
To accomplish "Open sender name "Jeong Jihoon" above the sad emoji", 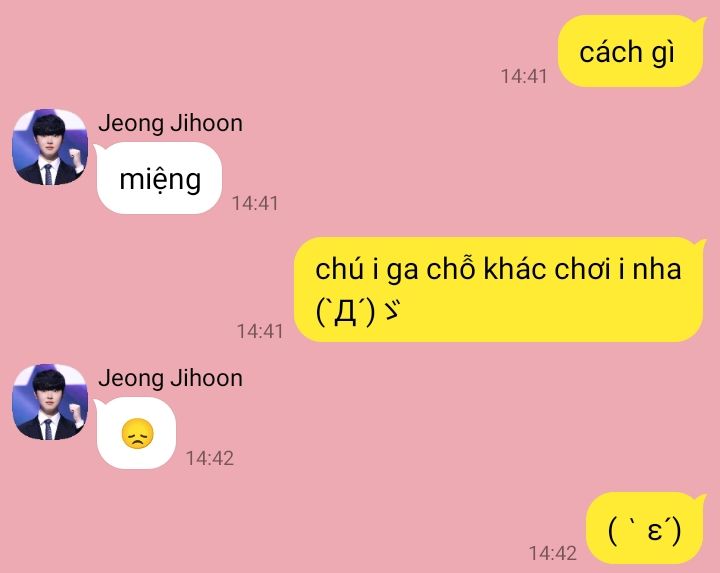I will pyautogui.click(x=170, y=378).
